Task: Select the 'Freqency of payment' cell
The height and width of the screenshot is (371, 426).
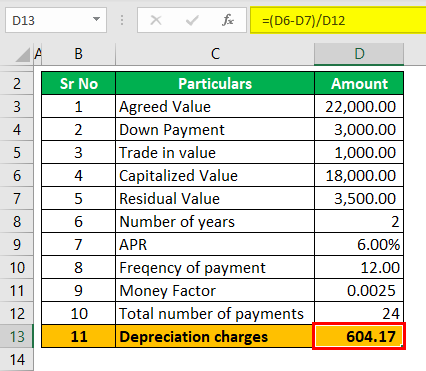Action: tap(215, 268)
